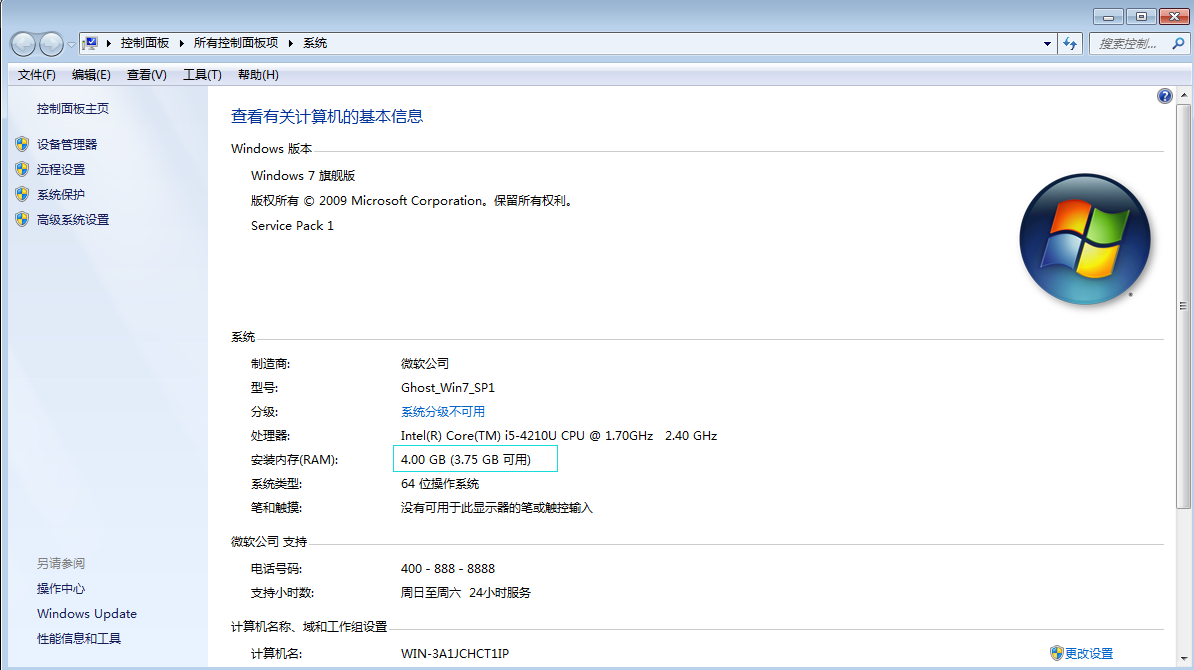Click 系统分级不可用 link
The width and height of the screenshot is (1194, 670).
443,412
